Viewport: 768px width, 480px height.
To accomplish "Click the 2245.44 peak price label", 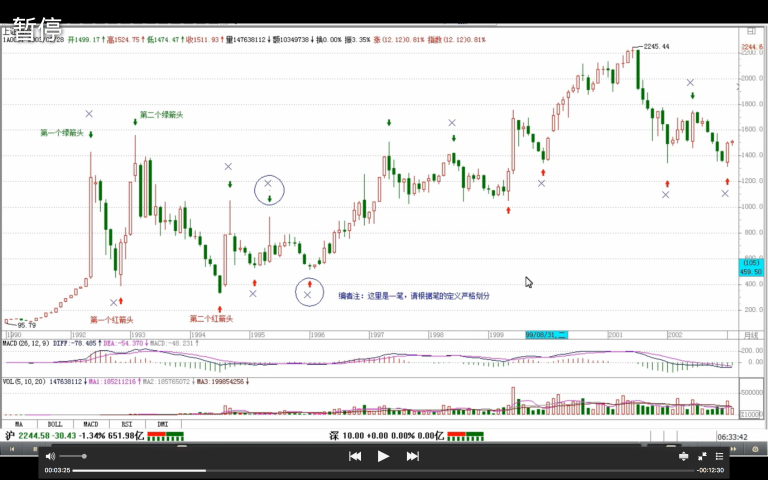I will tap(655, 46).
